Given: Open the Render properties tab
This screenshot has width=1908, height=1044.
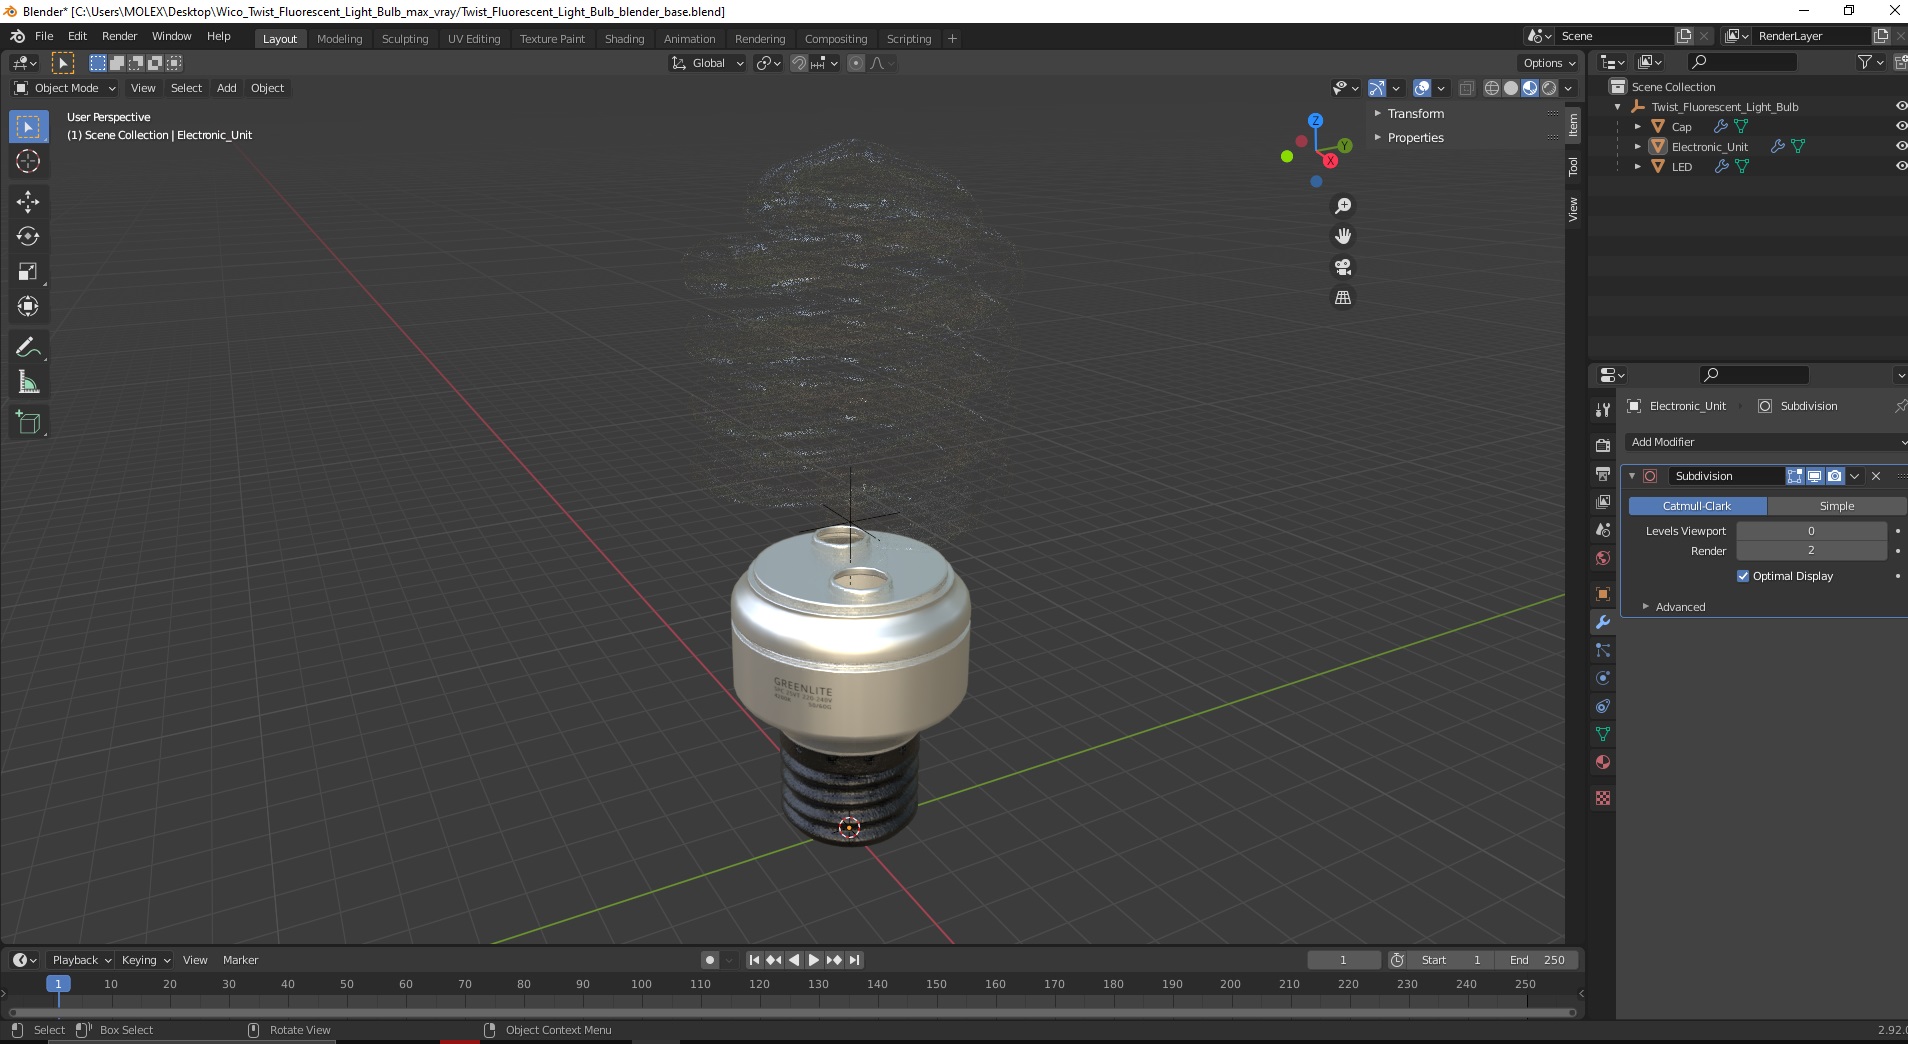Looking at the screenshot, I should (1603, 445).
